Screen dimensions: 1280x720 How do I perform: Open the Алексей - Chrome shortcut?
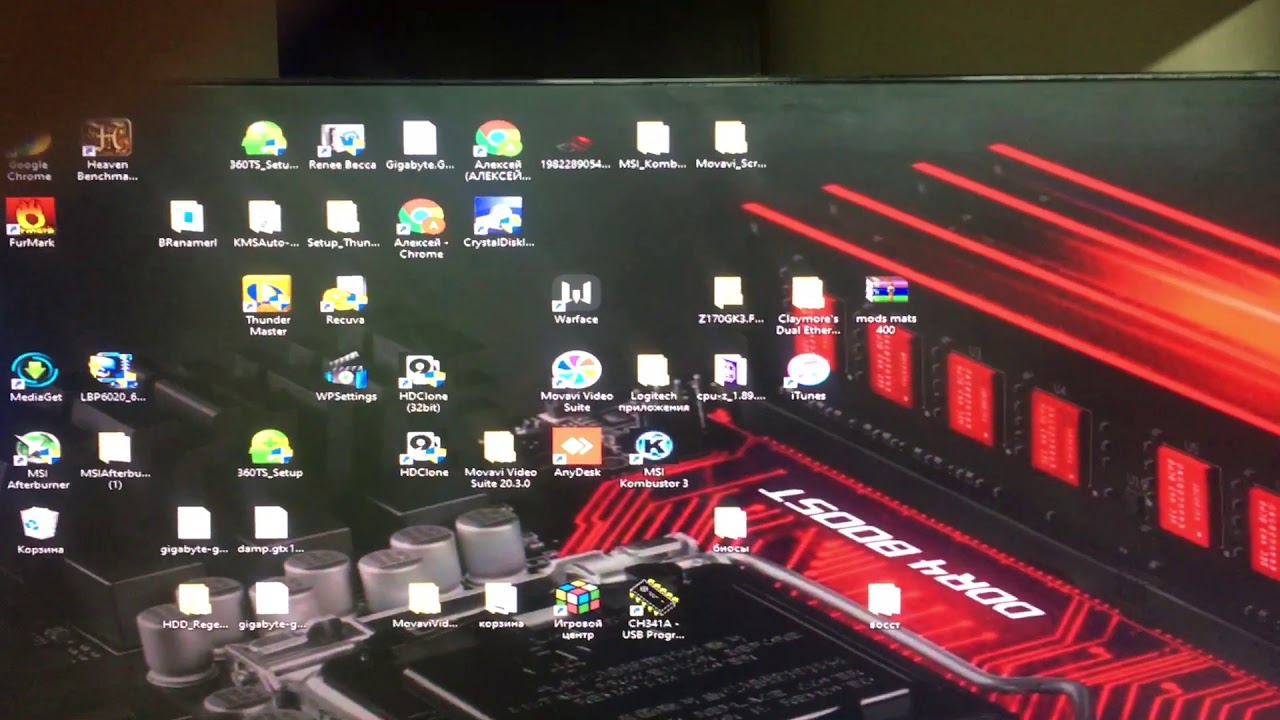421,228
